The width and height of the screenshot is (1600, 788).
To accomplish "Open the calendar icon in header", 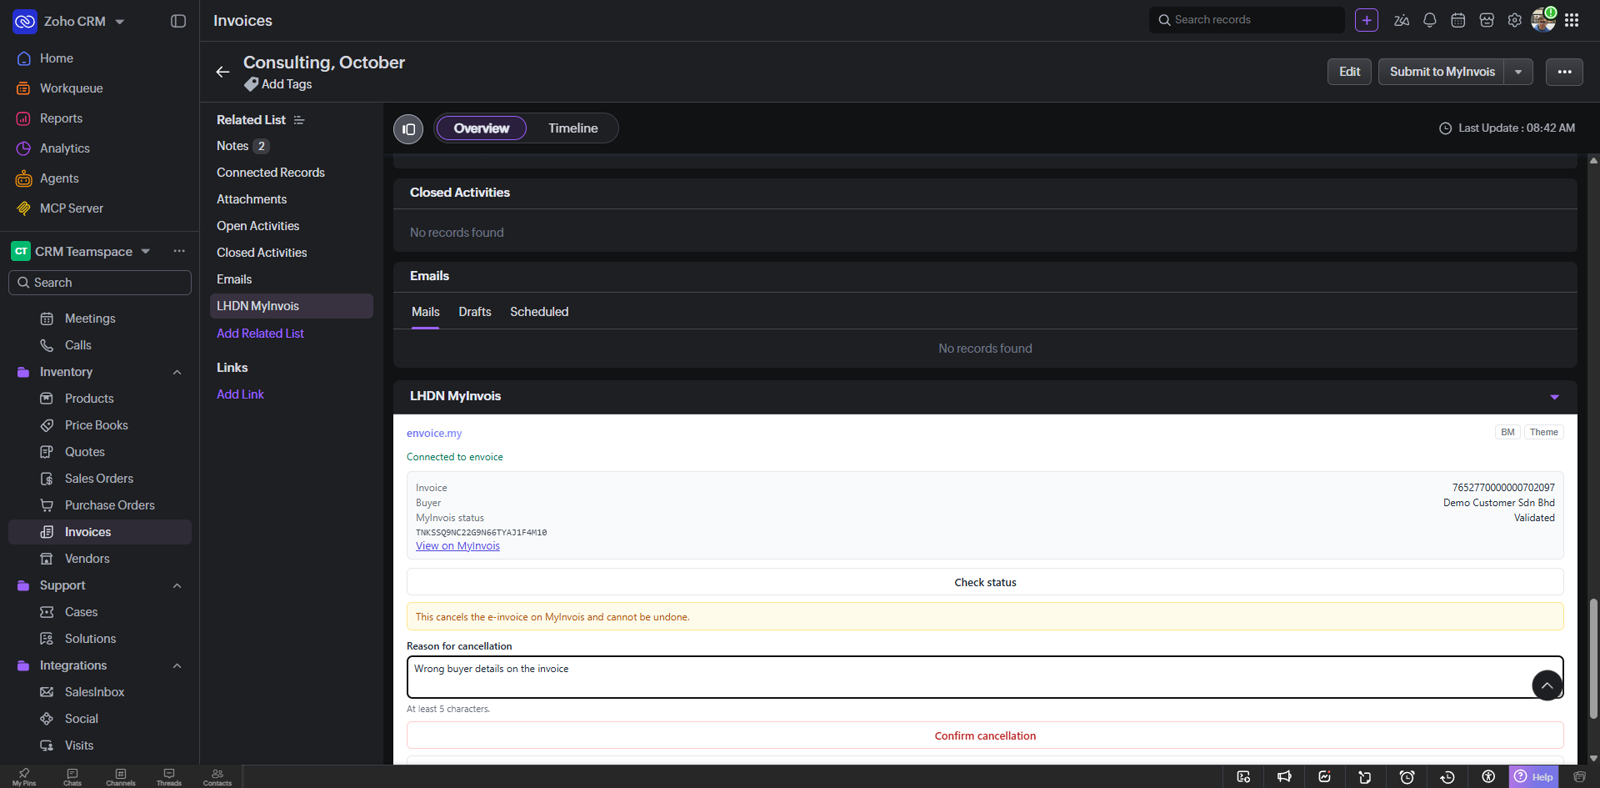I will click(1458, 20).
